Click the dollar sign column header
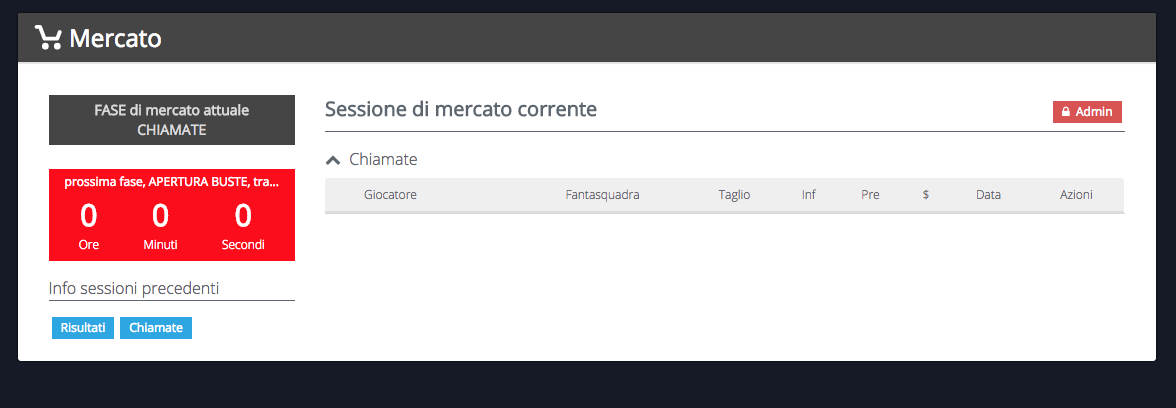Image resolution: width=1176 pixels, height=408 pixels. [926, 195]
